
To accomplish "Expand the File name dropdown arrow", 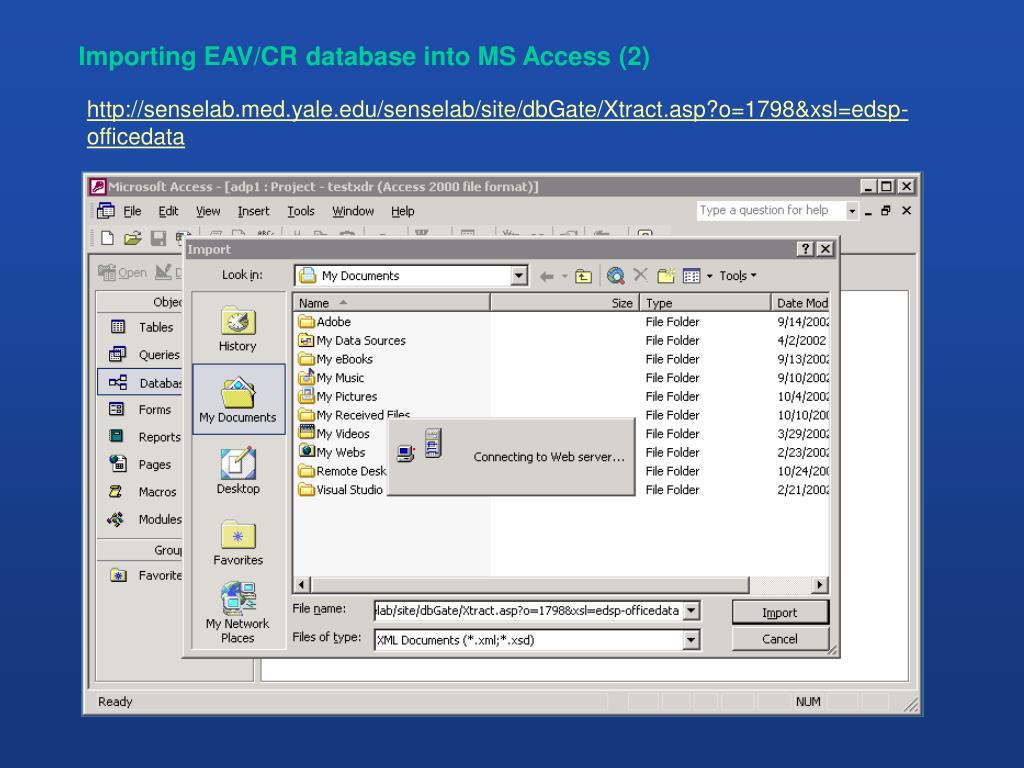I will (x=692, y=611).
